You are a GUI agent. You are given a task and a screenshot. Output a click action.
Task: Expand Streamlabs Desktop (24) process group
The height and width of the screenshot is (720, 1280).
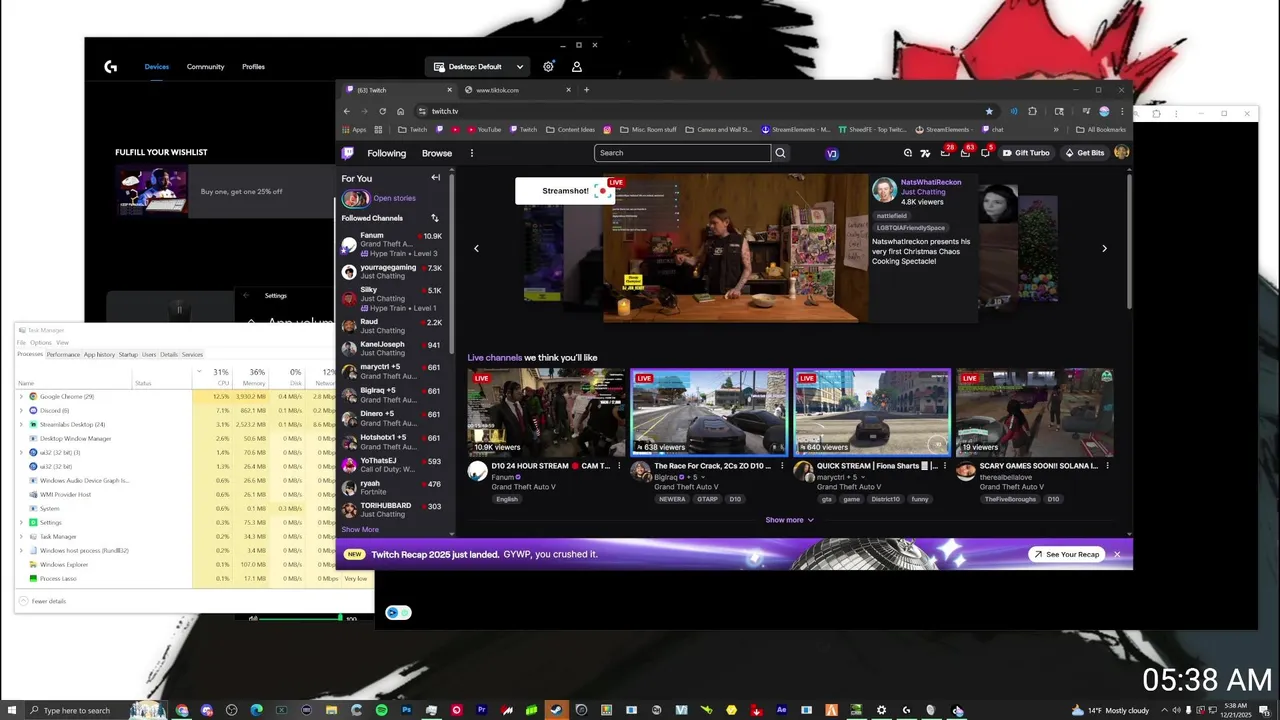pos(21,424)
